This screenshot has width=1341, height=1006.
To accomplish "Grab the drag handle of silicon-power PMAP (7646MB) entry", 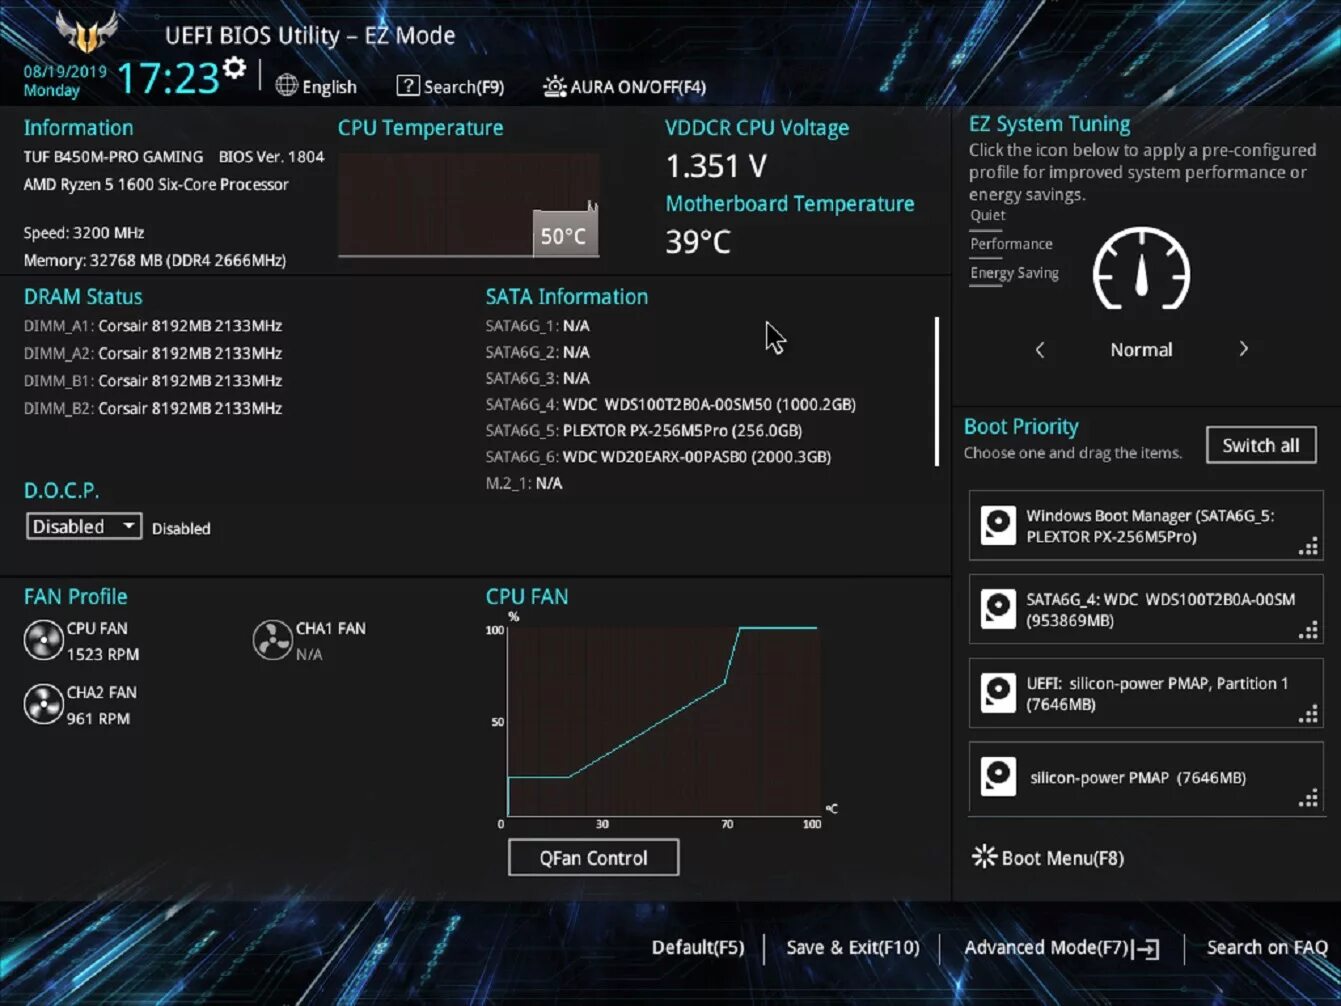I will (1308, 798).
